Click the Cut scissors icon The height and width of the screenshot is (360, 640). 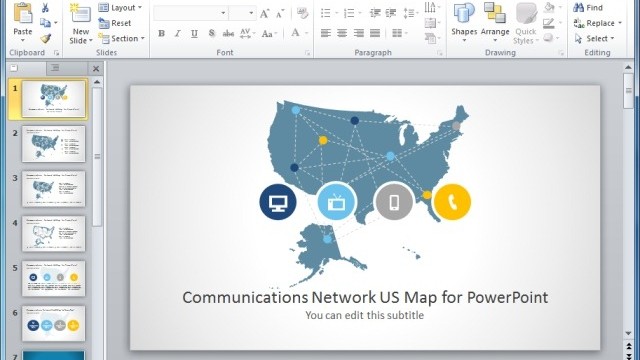[x=45, y=7]
